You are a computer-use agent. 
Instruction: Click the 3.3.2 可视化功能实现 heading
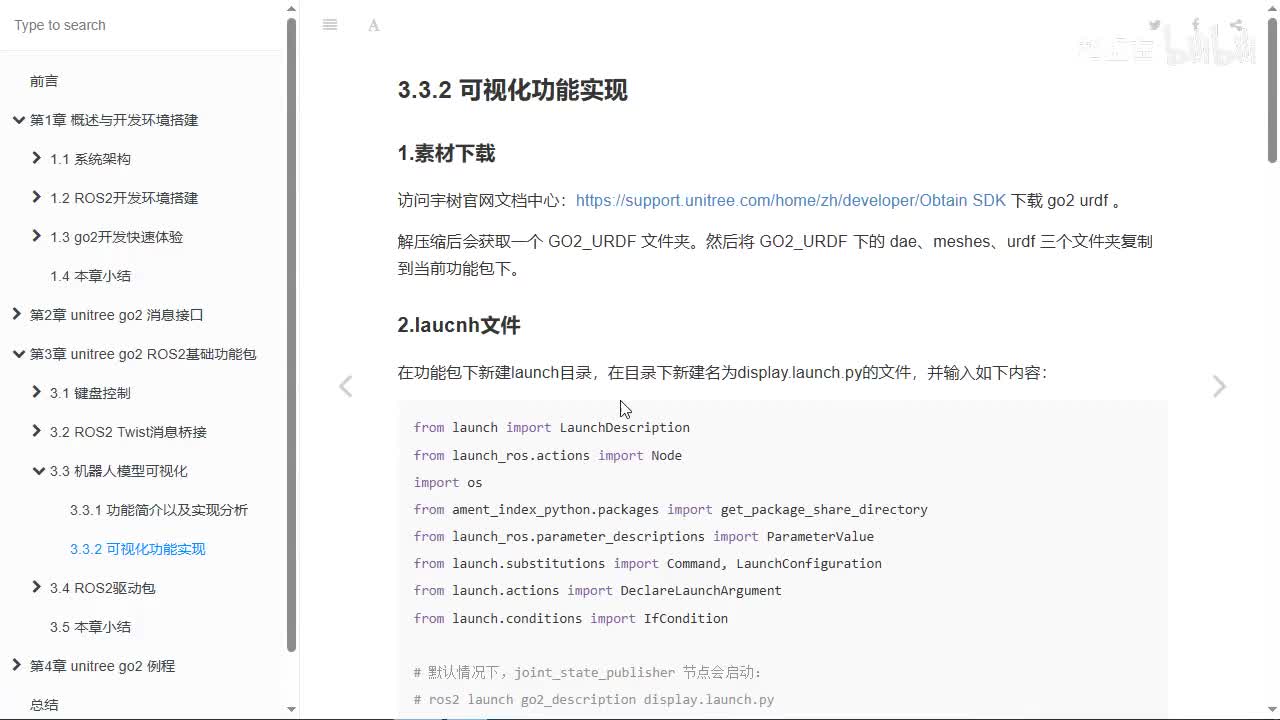click(x=512, y=90)
